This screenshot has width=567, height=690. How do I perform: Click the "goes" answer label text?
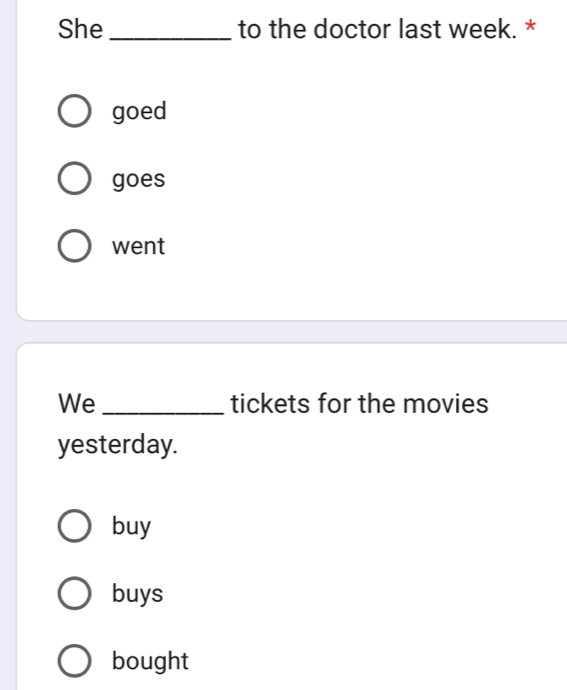(139, 180)
